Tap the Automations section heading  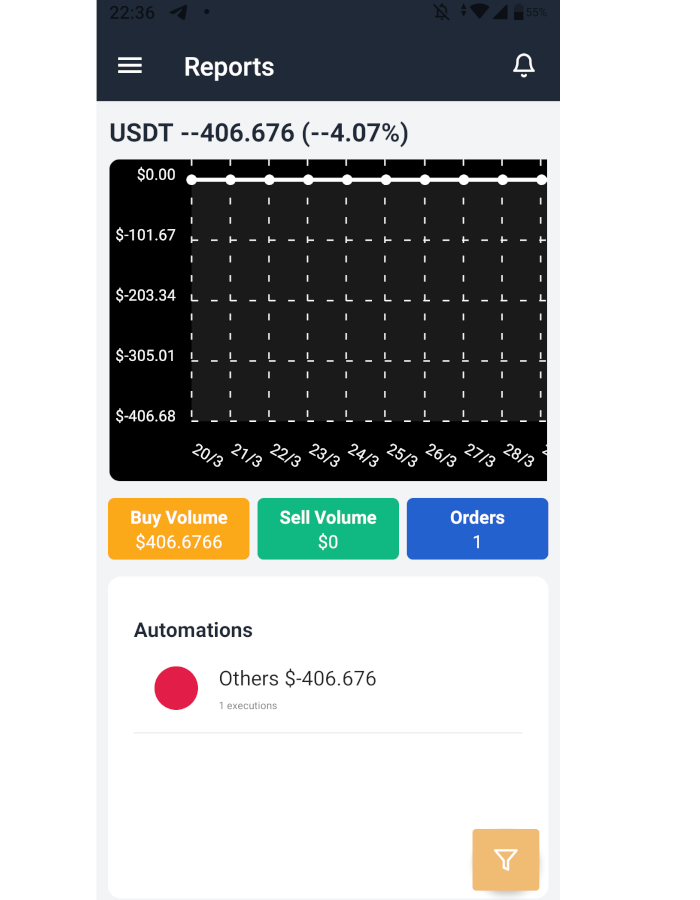(x=193, y=630)
